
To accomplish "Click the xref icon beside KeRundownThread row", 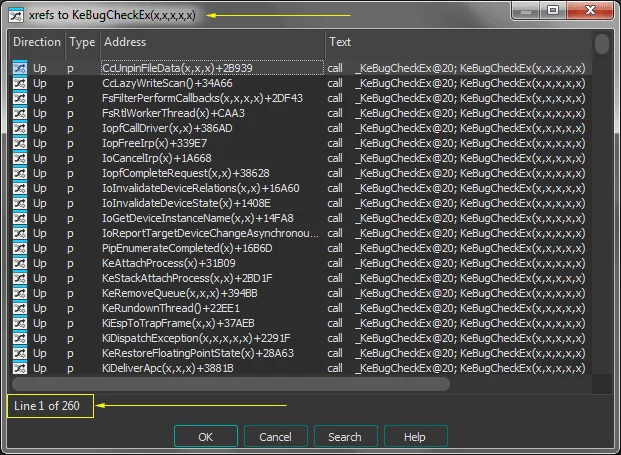I will tap(20, 308).
